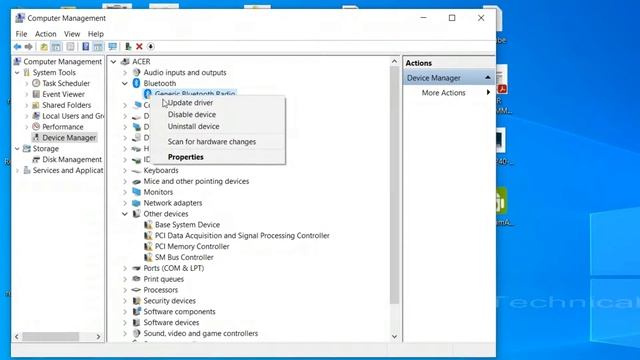Choose Update driver from the context menu
Screen dimensions: 640x360
(x=218, y=103)
